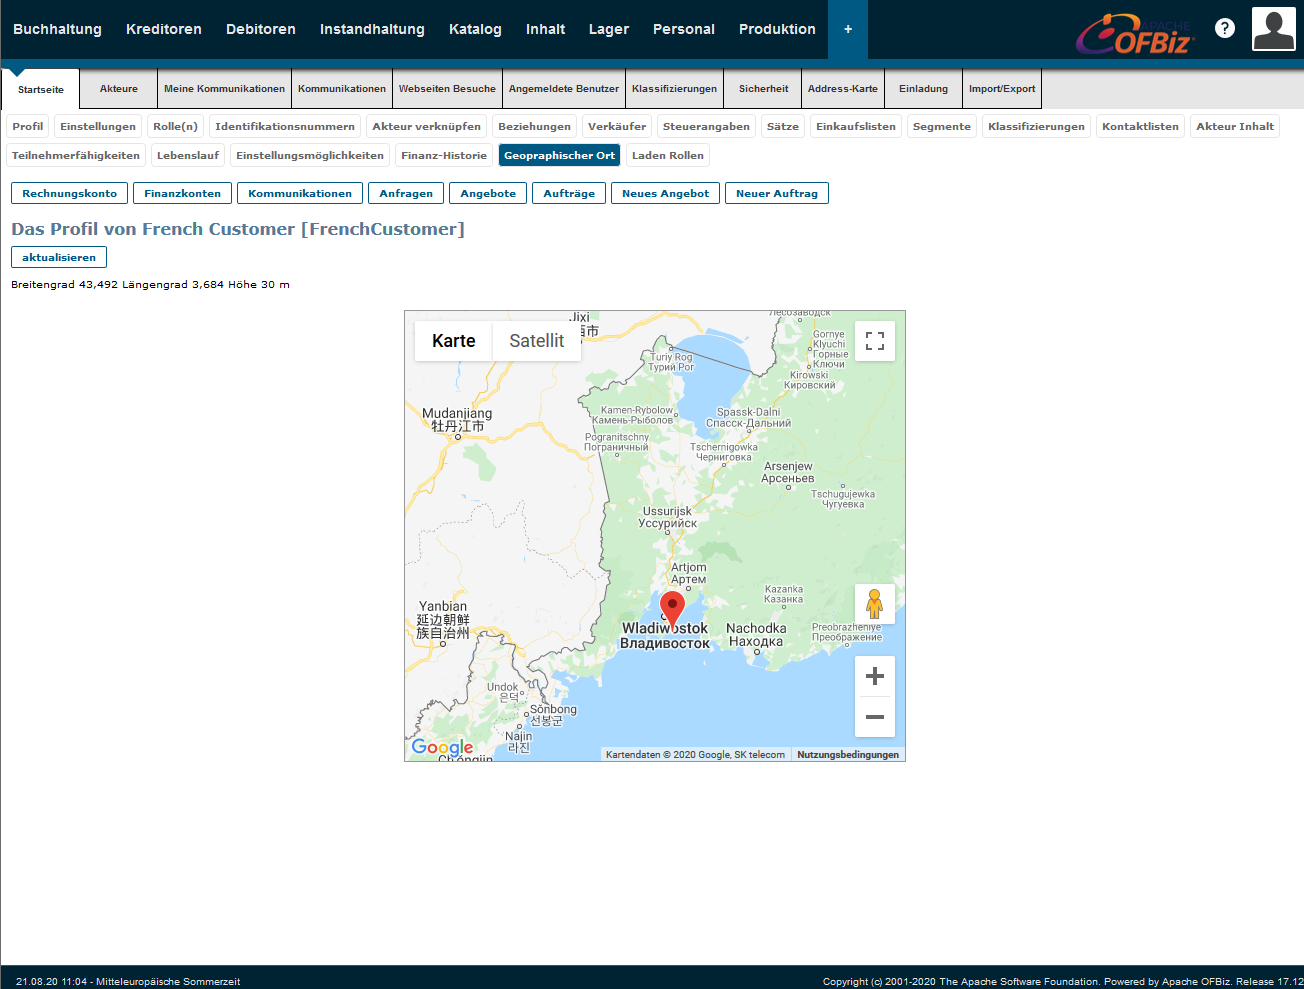Screen dimensions: 1304x989
Task: Go to the Rolle(n) sub-tab
Action: [175, 126]
